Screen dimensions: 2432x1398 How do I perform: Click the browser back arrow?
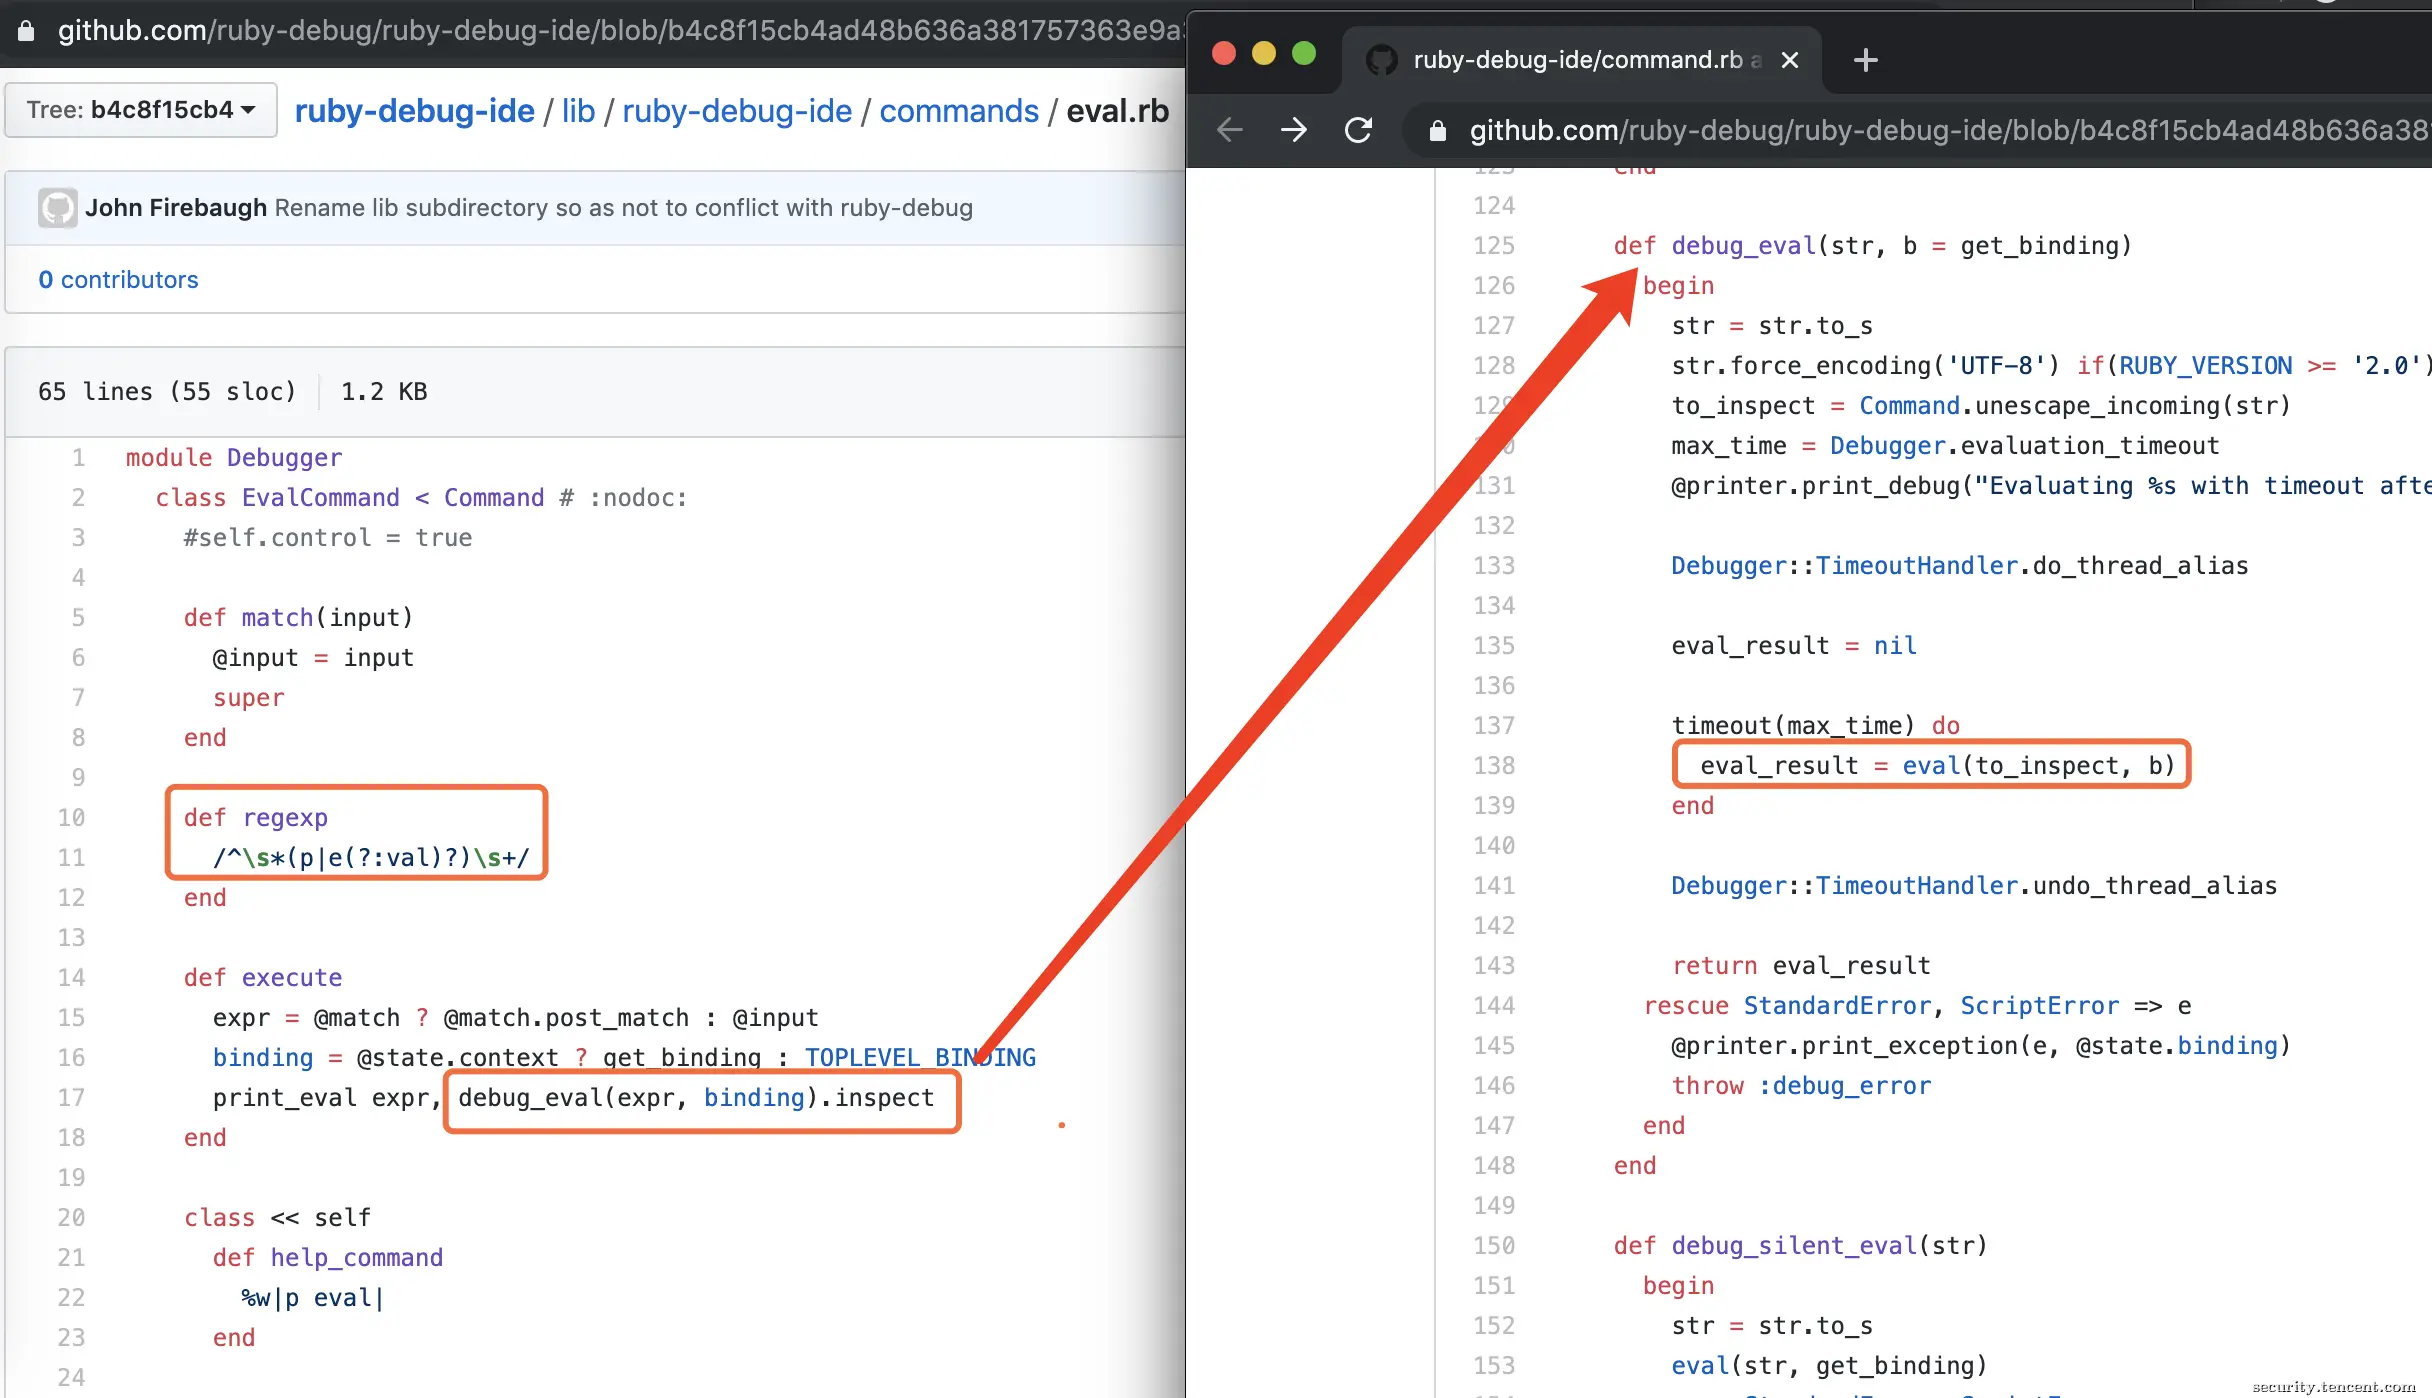click(x=1229, y=130)
